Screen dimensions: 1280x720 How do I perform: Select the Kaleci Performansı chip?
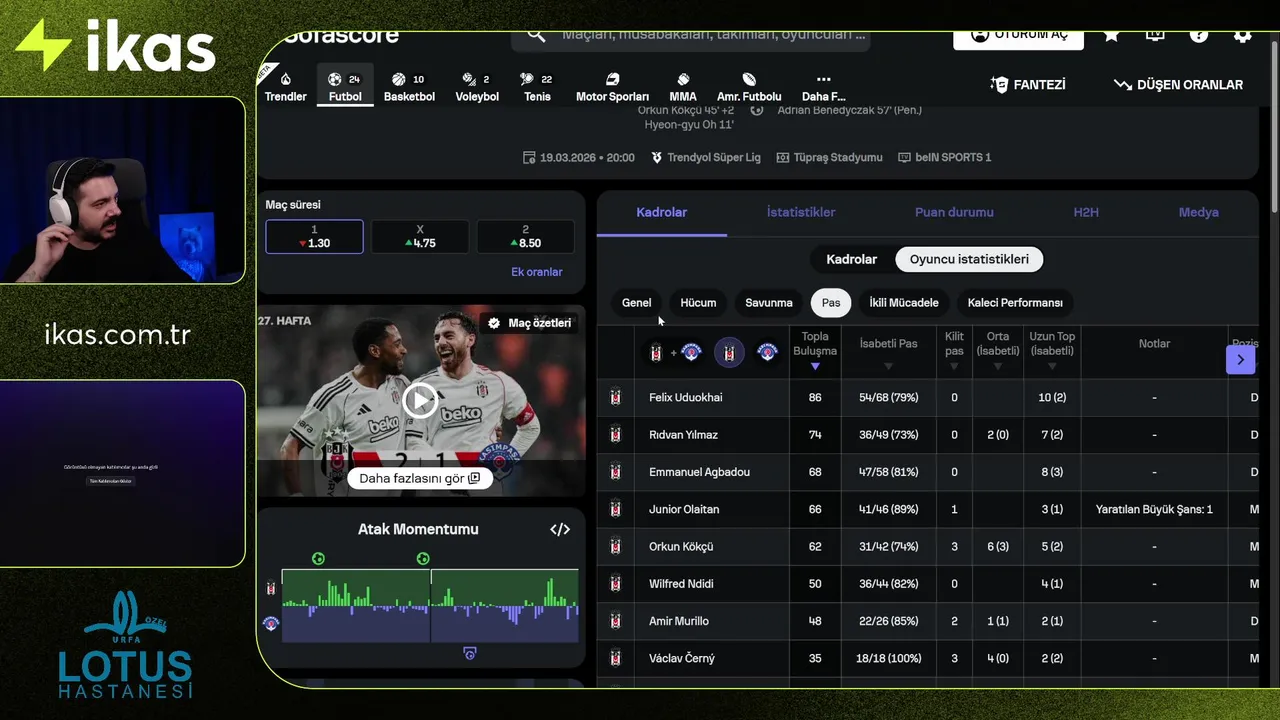pyautogui.click(x=1015, y=303)
